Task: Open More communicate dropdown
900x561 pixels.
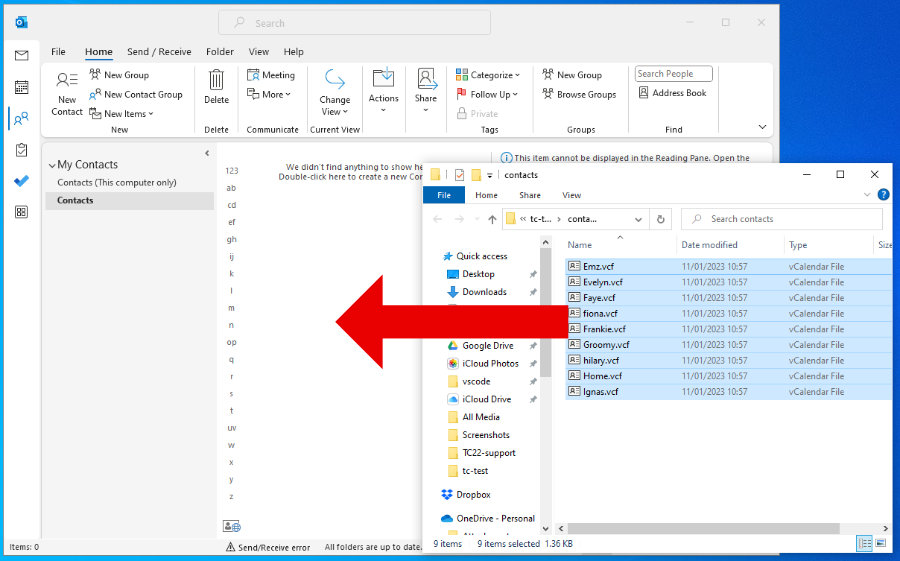Action: click(269, 94)
